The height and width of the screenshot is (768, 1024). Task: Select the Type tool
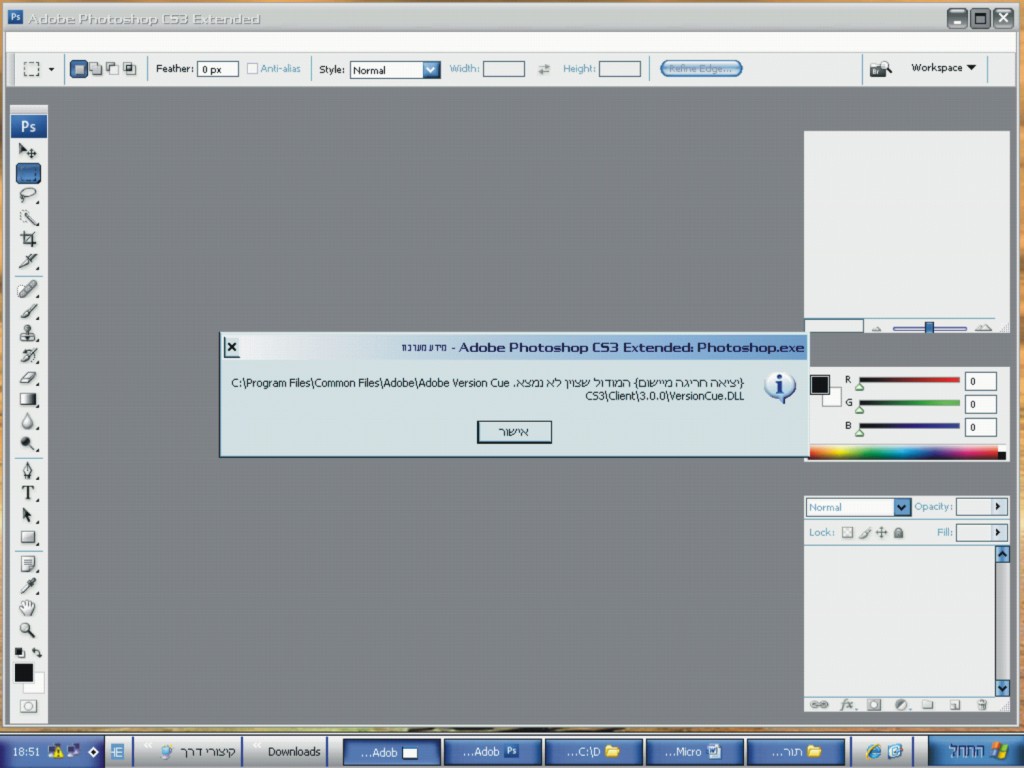[27, 493]
